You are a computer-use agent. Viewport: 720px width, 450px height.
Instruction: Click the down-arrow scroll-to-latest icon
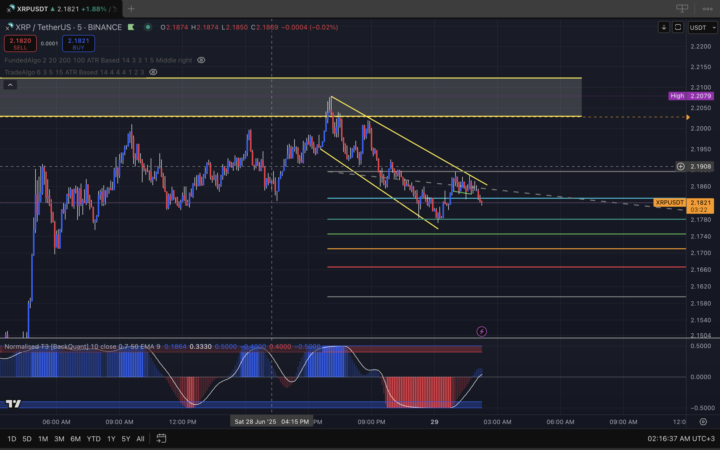pos(664,27)
